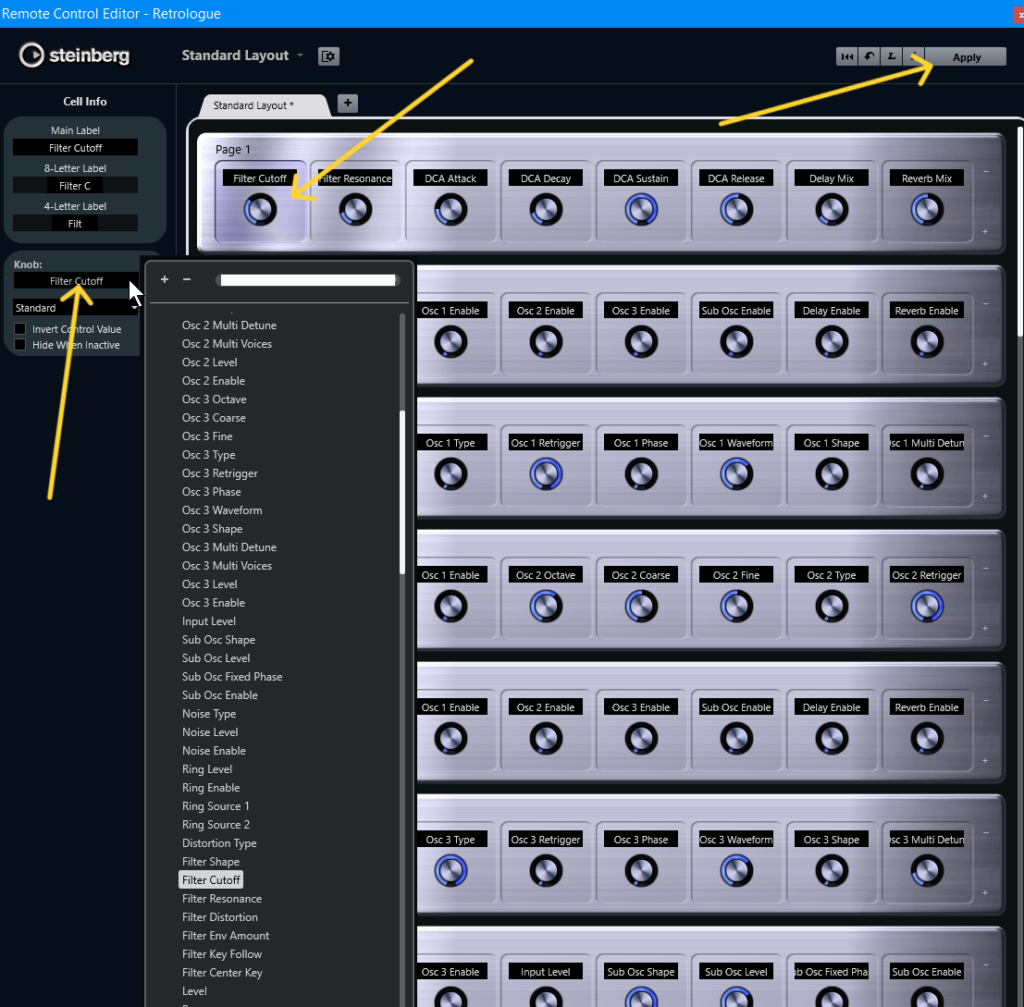Screen dimensions: 1024x1007
Task: Click the Steinberg logo
Action: [74, 56]
